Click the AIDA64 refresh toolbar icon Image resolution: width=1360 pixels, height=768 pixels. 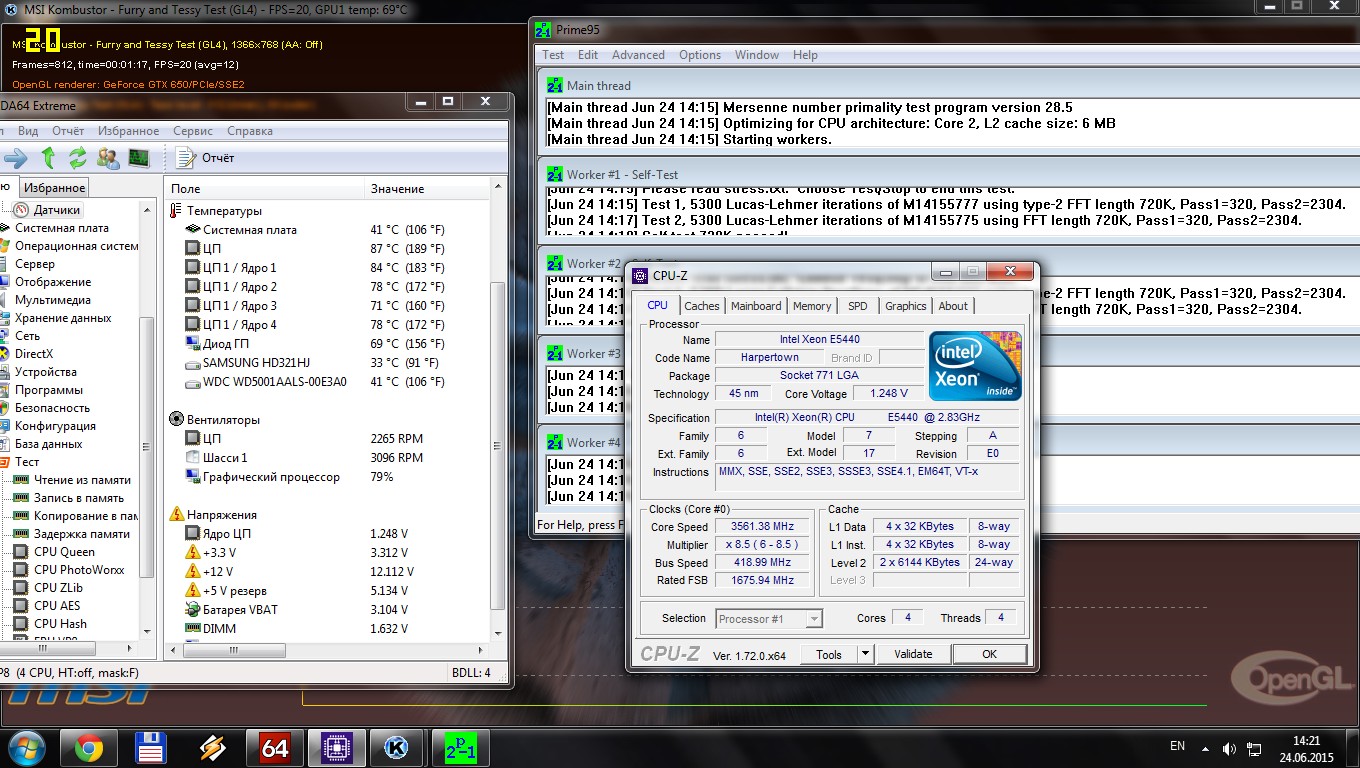pos(77,158)
